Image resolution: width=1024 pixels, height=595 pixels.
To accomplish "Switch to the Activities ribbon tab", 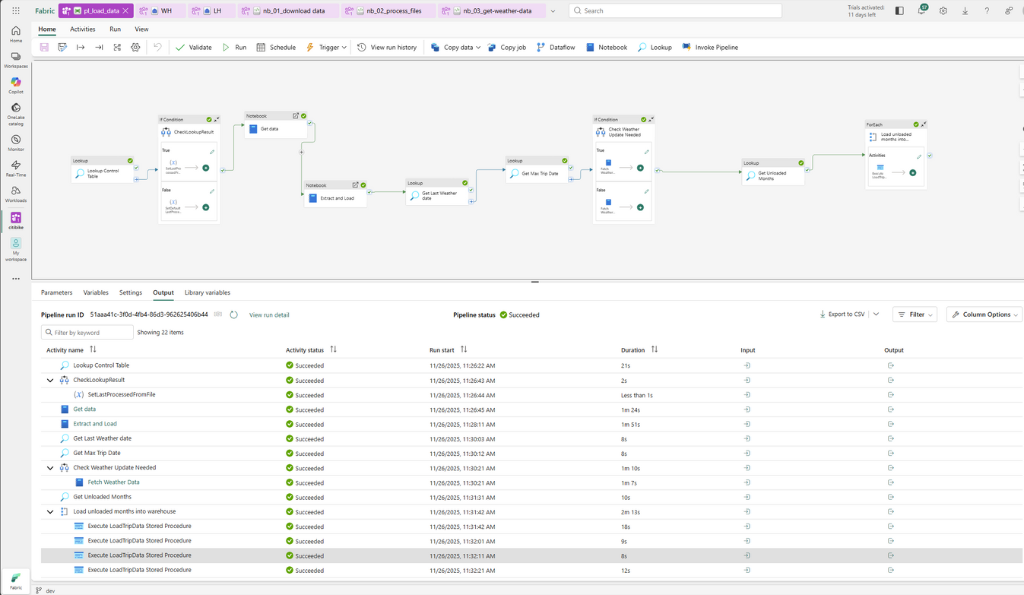I will point(82,29).
